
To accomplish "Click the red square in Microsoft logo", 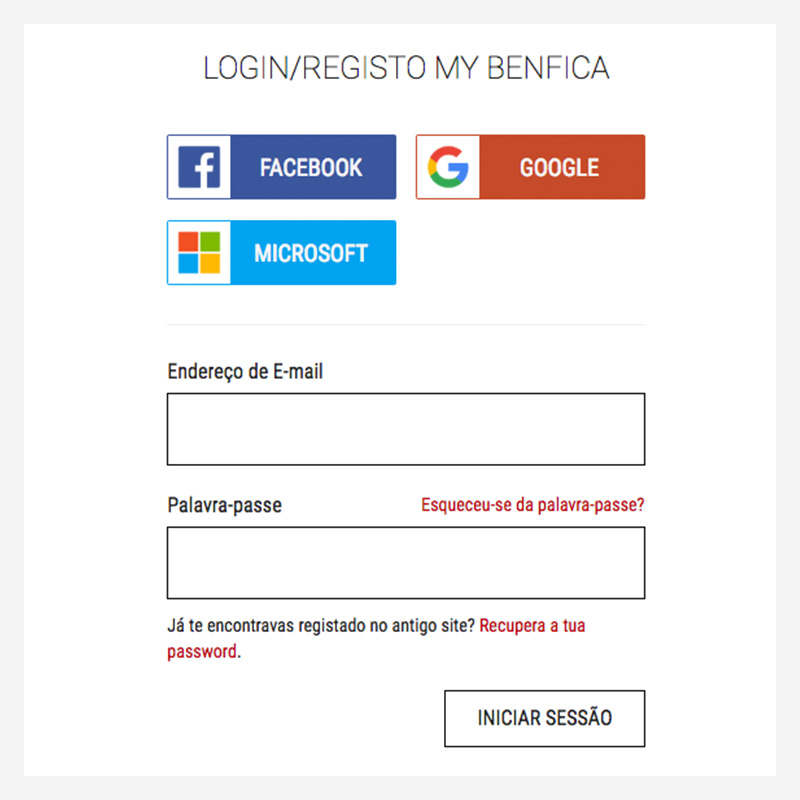I will (189, 243).
